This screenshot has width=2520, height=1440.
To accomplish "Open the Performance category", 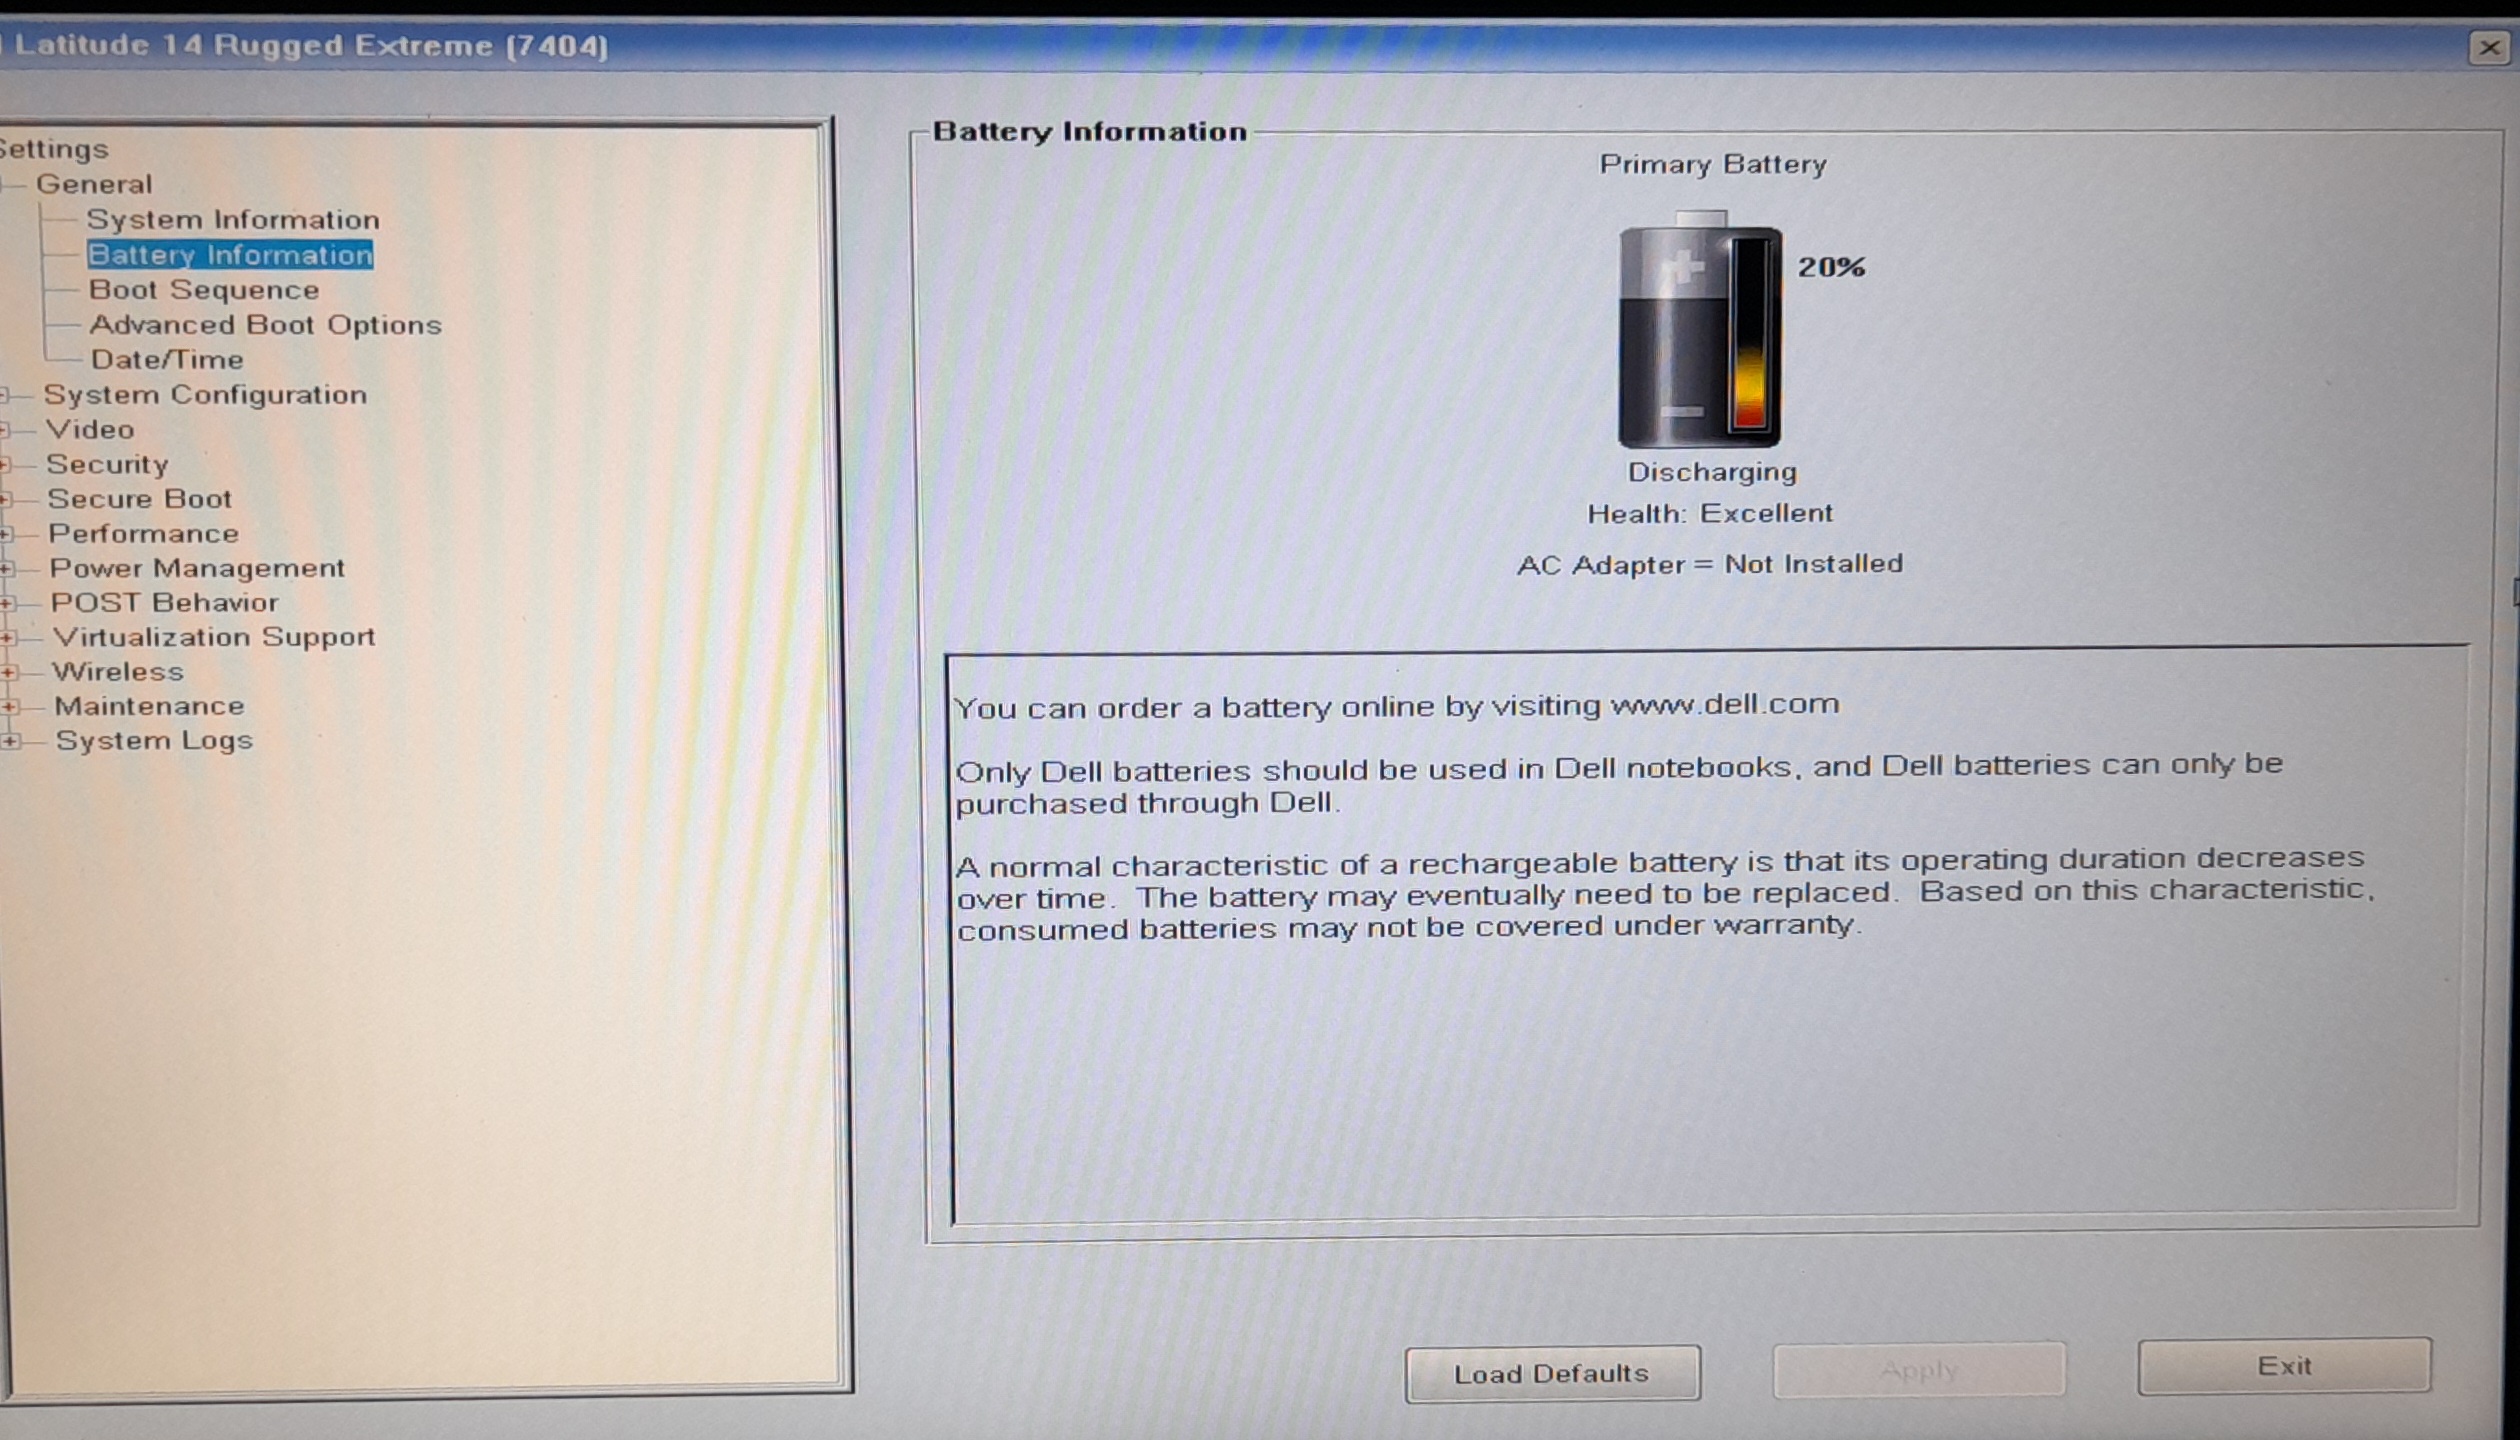I will pyautogui.click(x=143, y=534).
